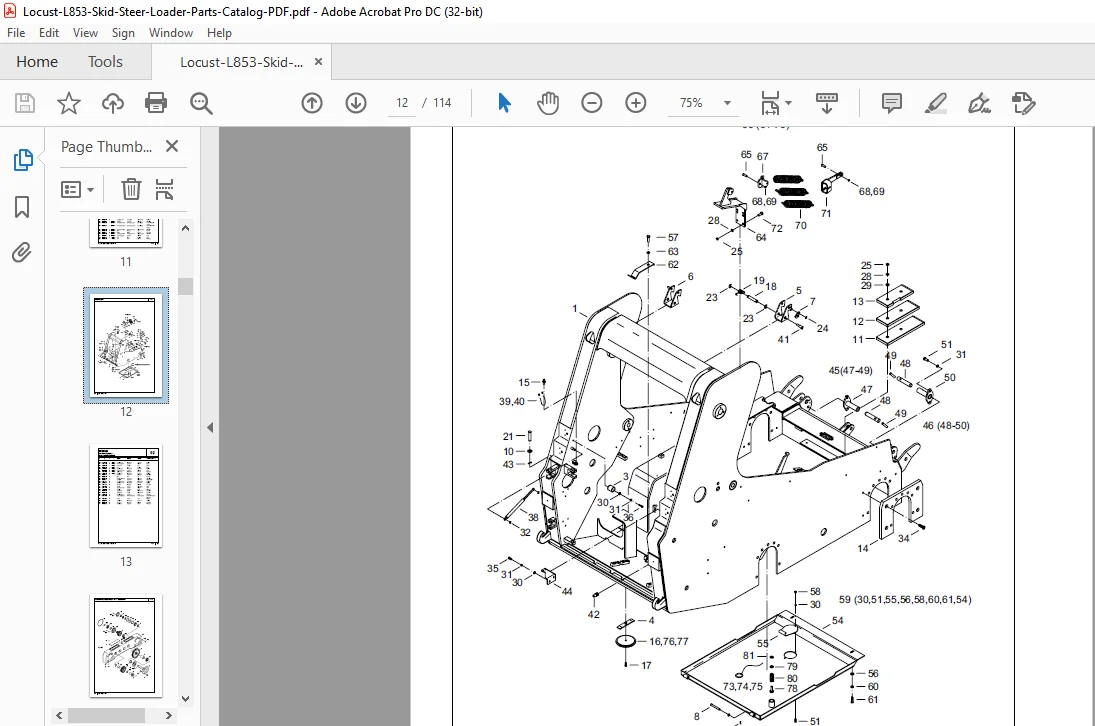
Task: Collapse the navigation pane with the arrow
Action: click(x=210, y=427)
